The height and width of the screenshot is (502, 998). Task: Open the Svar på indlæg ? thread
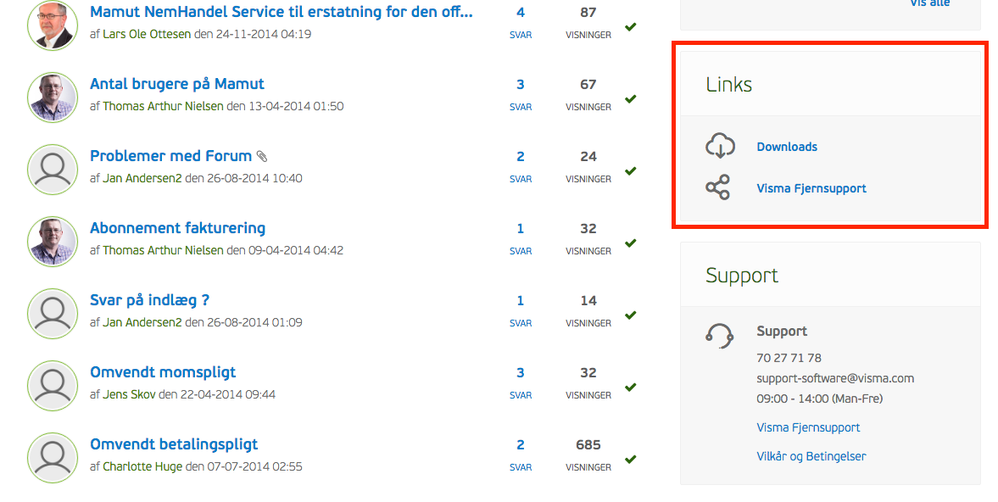pos(150,300)
